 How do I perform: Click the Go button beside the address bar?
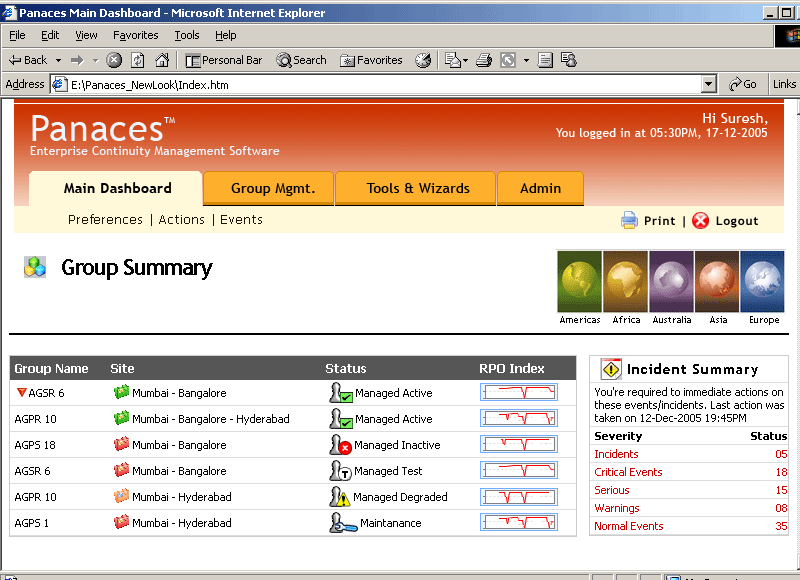pyautogui.click(x=743, y=84)
